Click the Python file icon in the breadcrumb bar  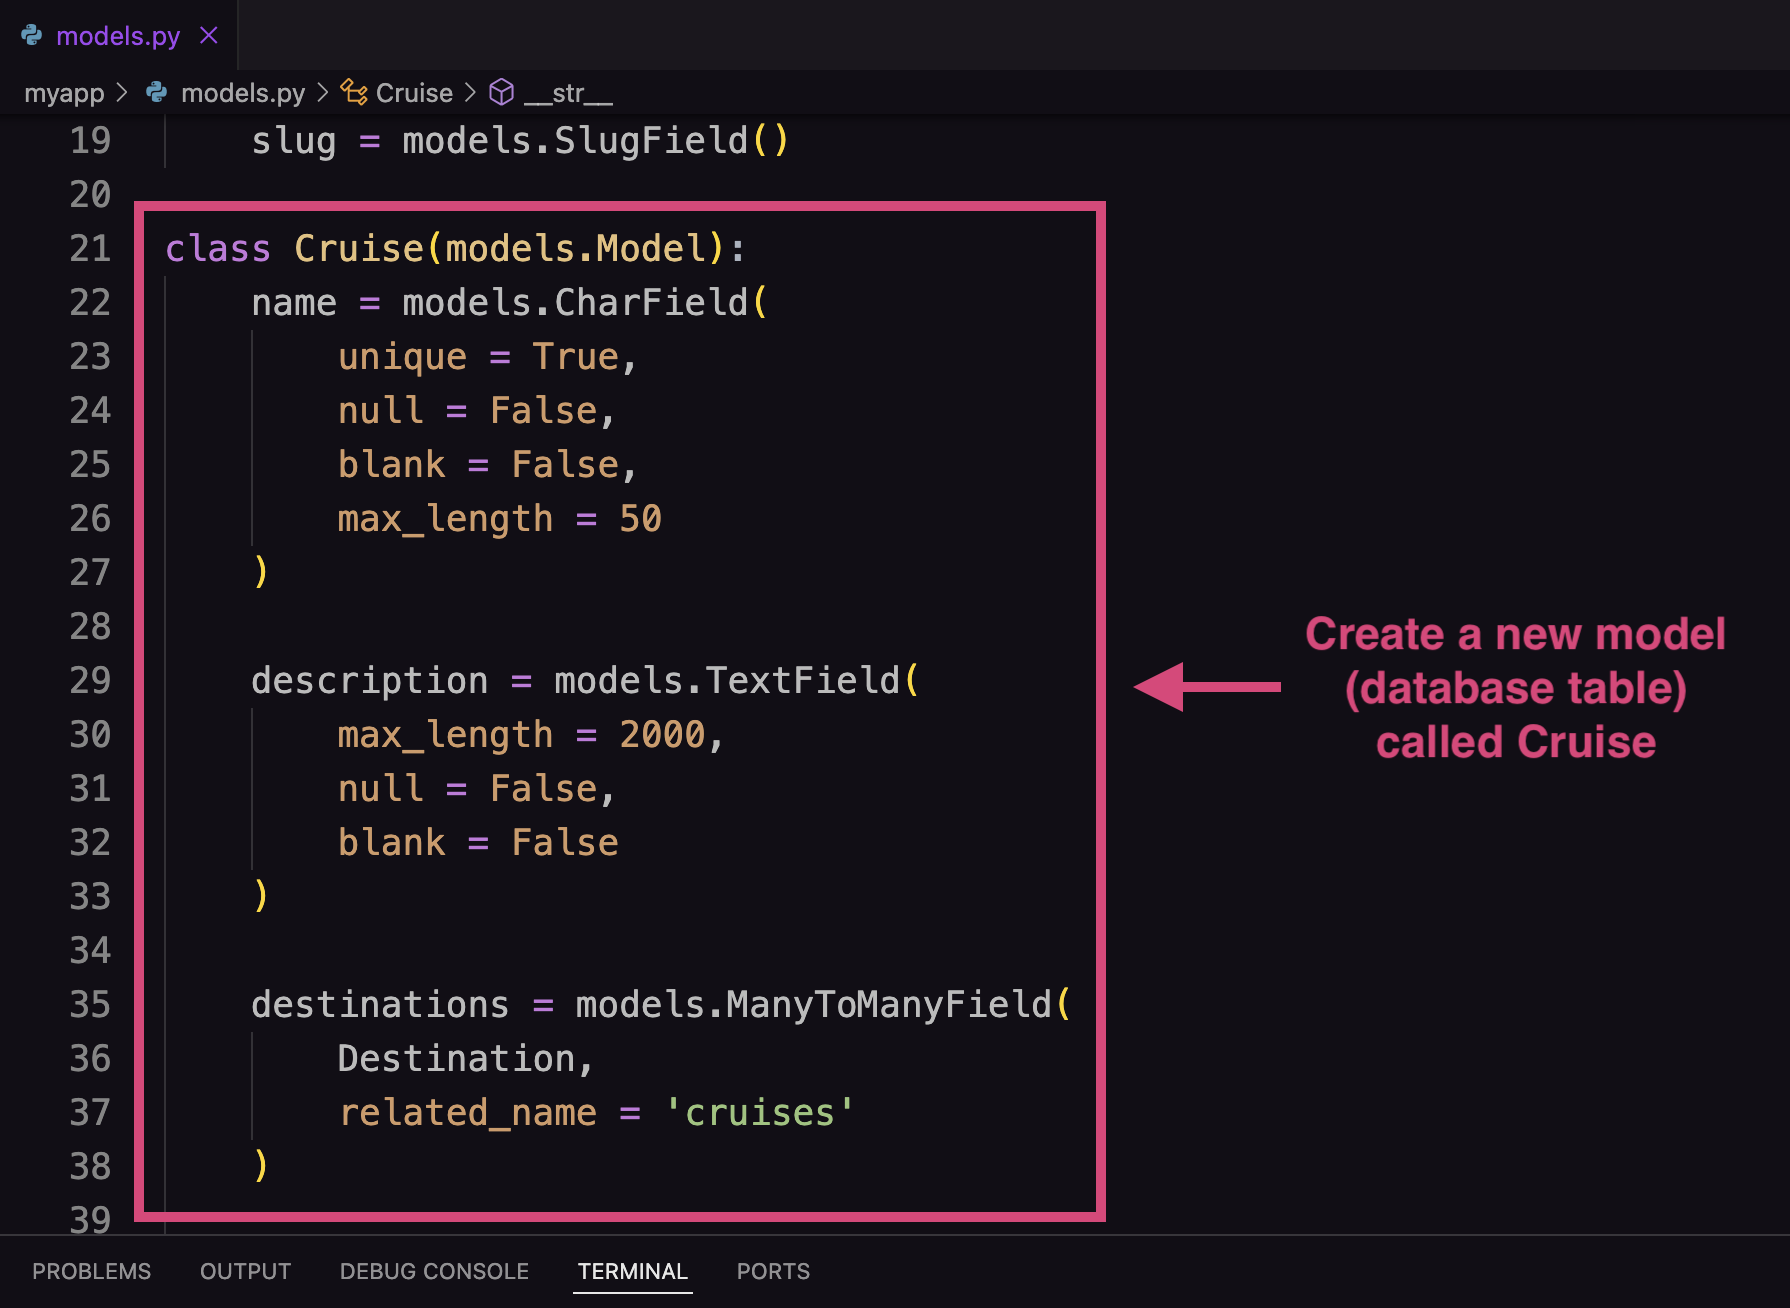click(157, 92)
